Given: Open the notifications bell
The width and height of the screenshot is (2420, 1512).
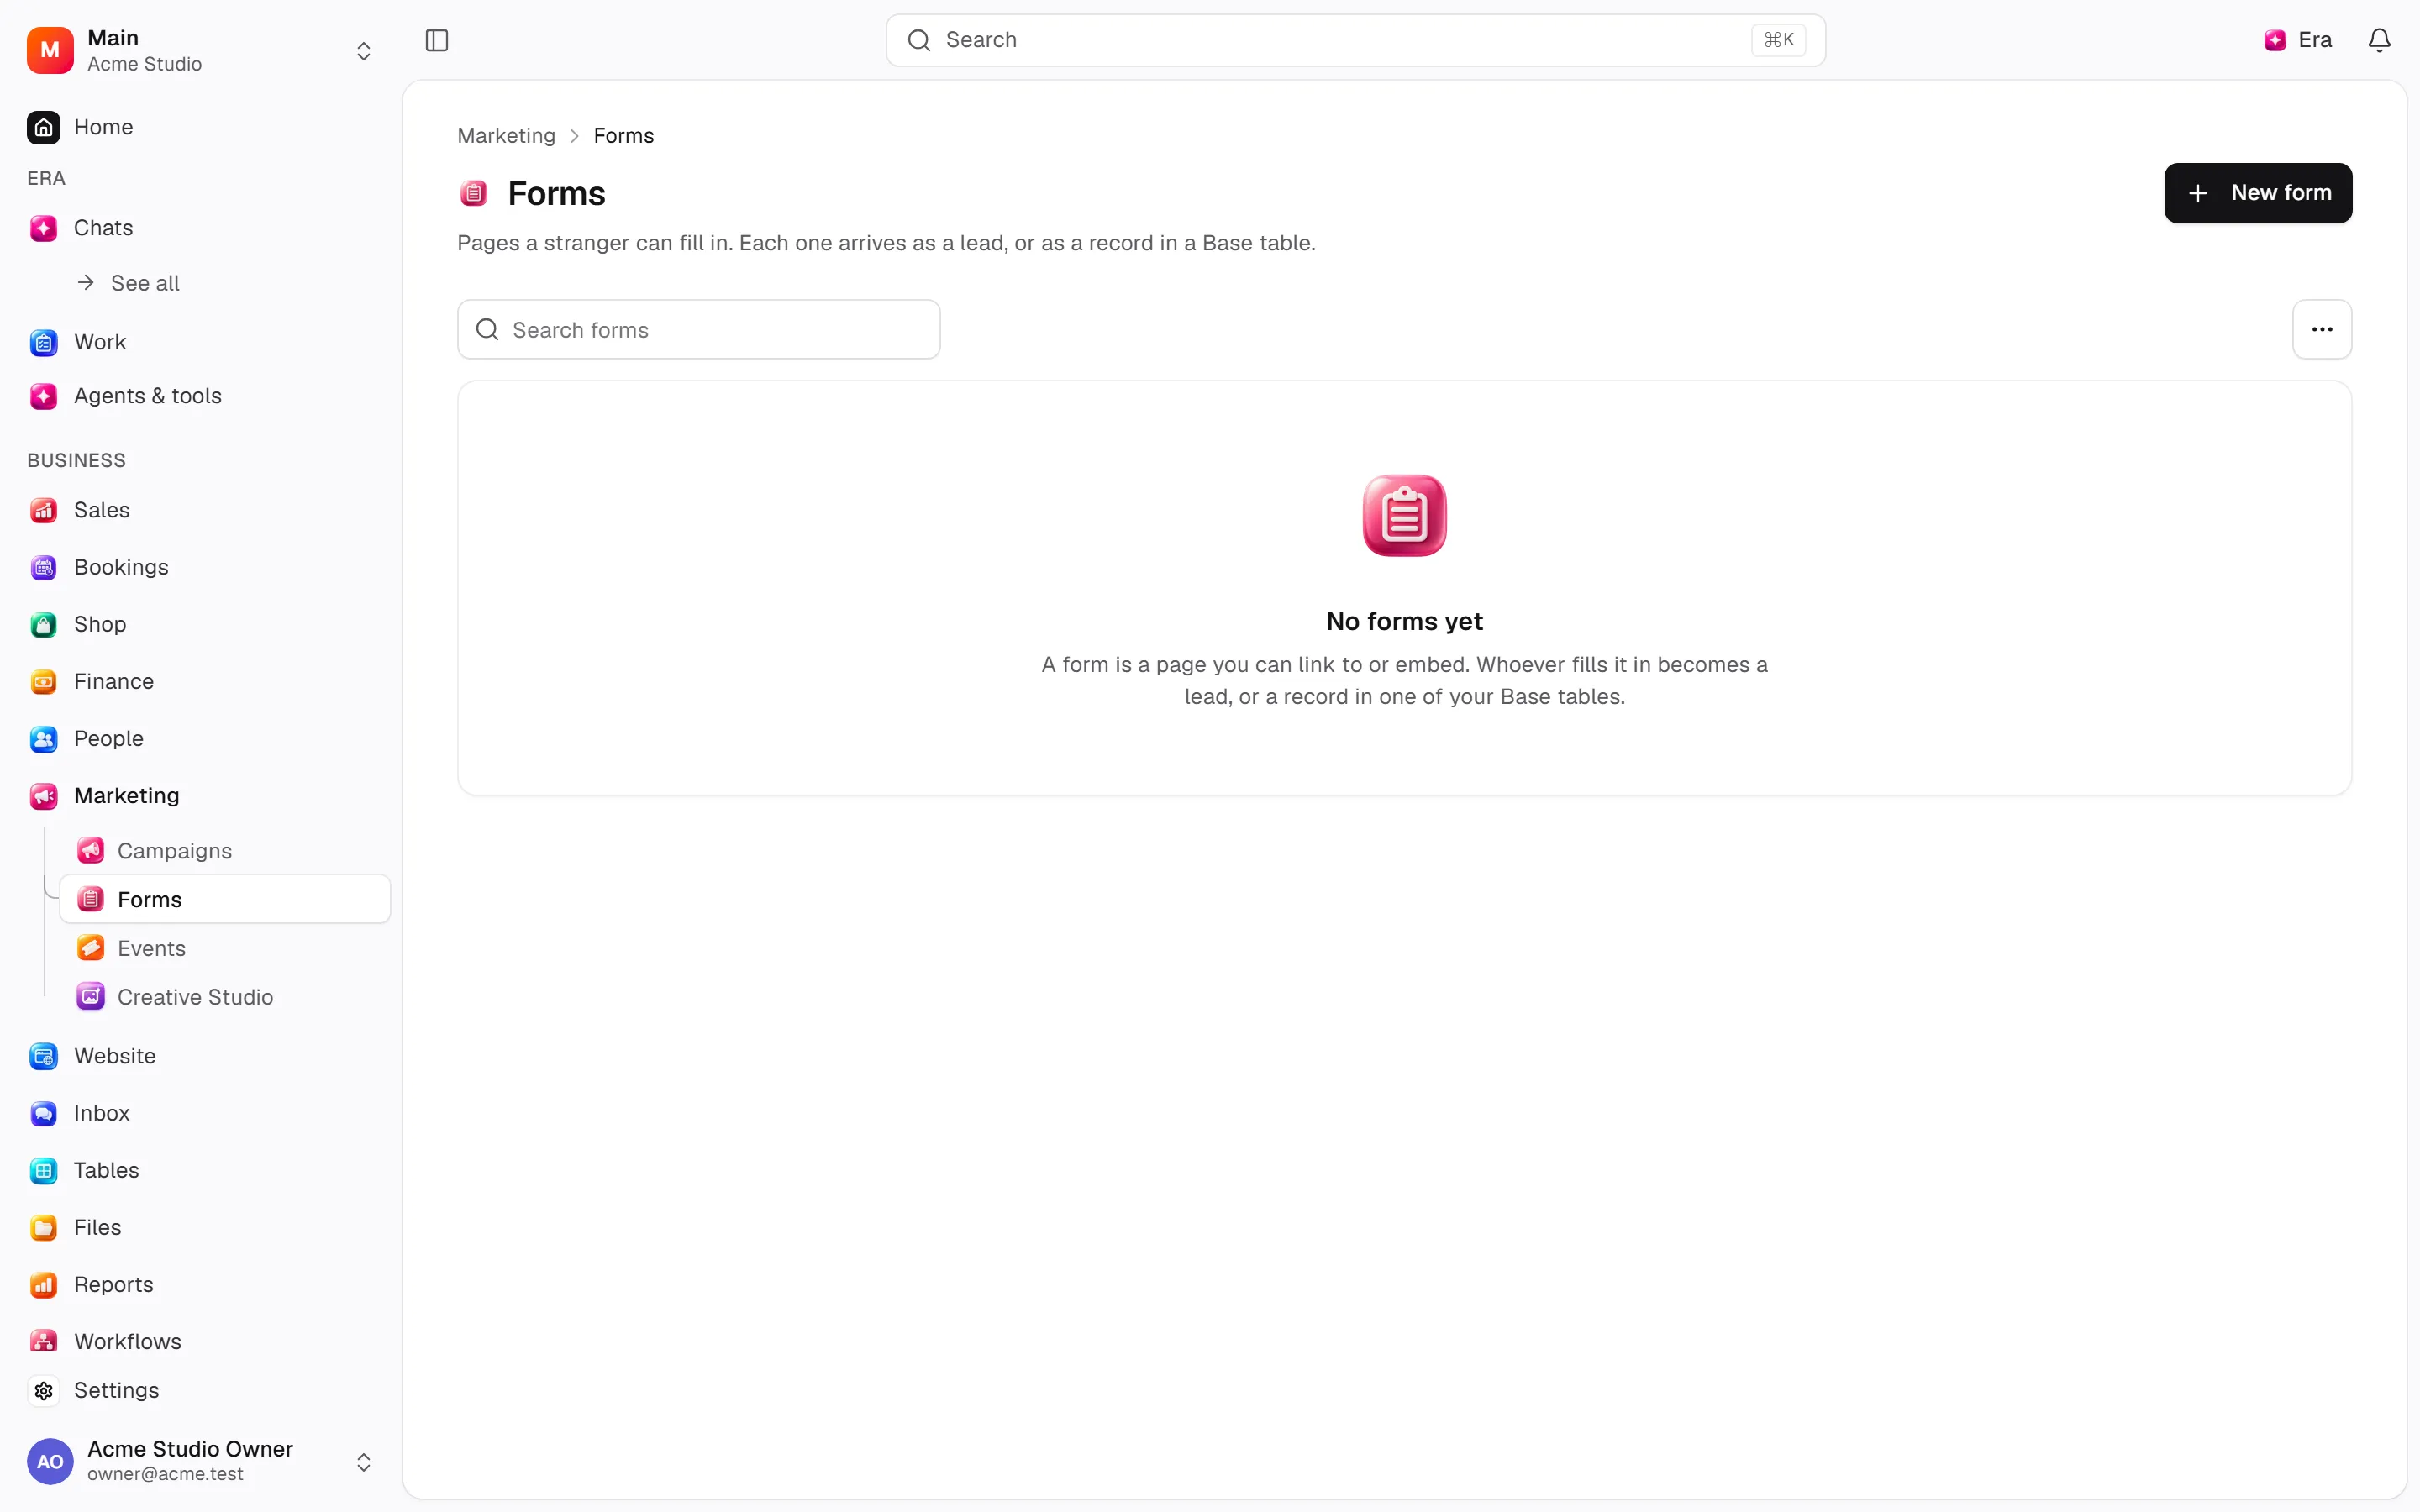Looking at the screenshot, I should click(2379, 40).
